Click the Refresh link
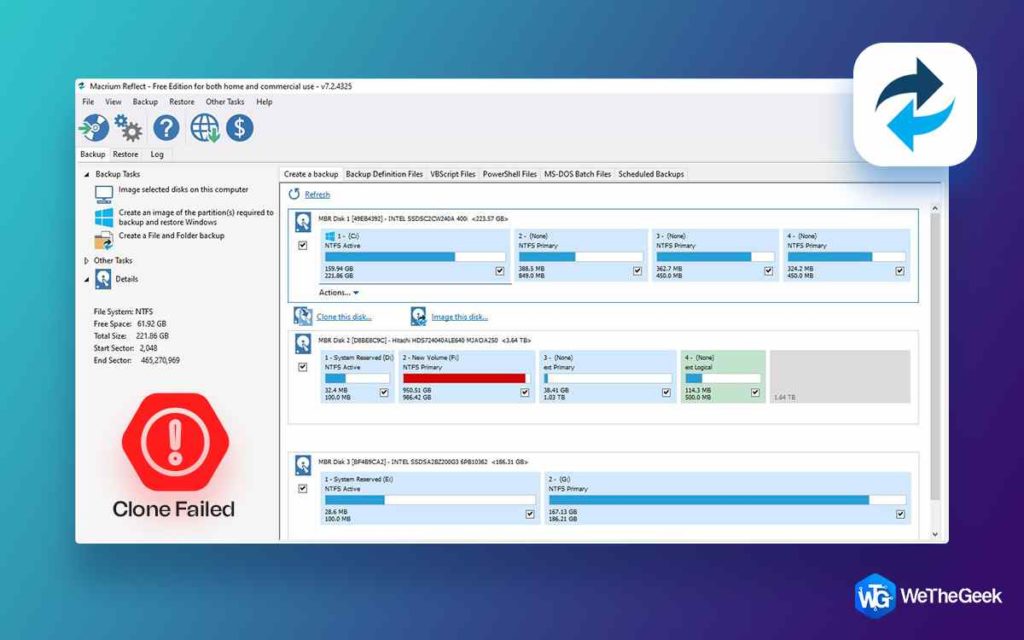Screen dimensions: 1024x640 tap(315, 194)
